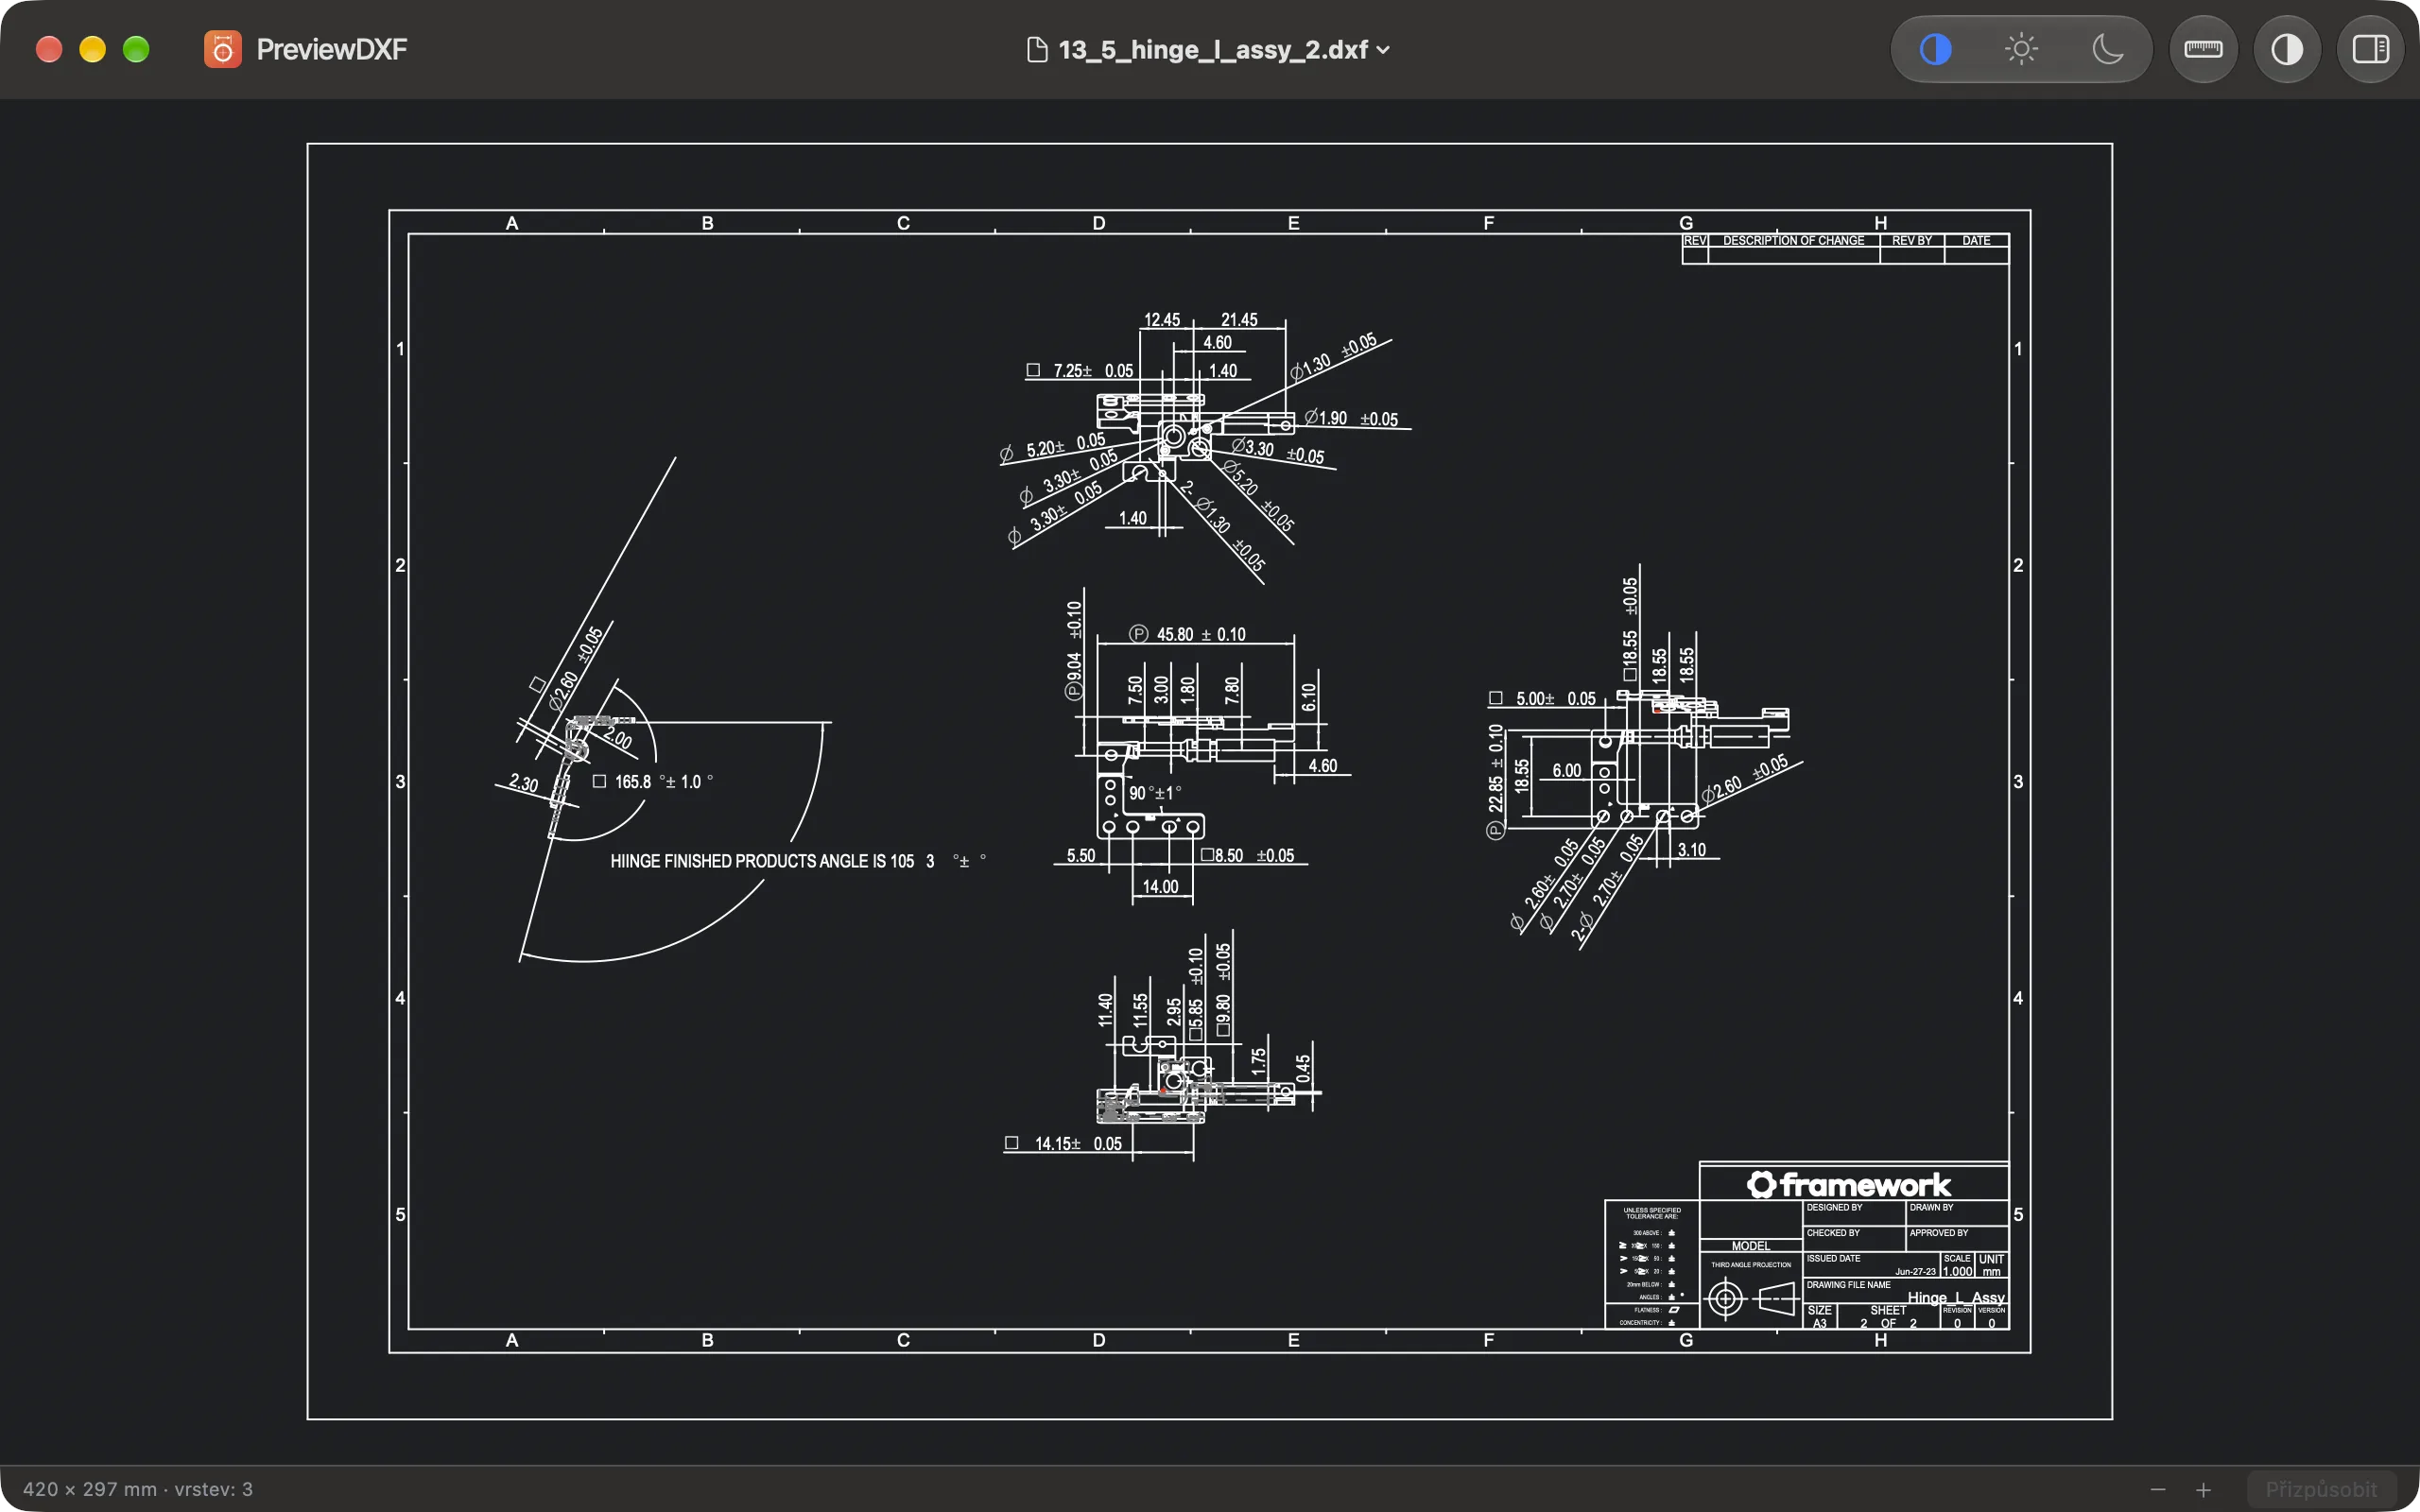The width and height of the screenshot is (2420, 1512).
Task: Click the third angle projection symbol
Action: (x=1751, y=1299)
